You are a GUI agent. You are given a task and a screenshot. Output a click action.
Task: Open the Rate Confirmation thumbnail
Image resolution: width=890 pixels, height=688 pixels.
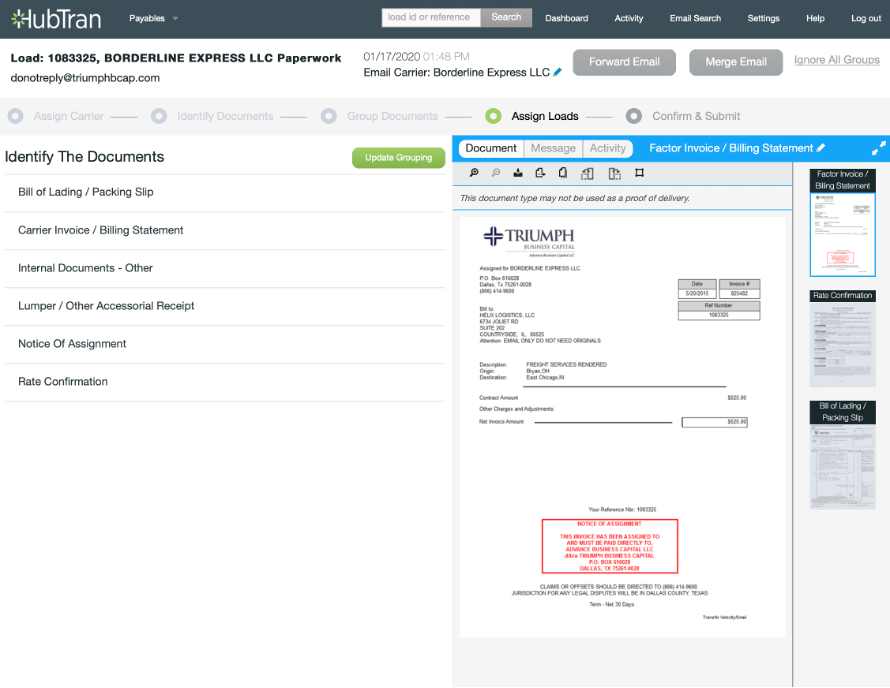(x=842, y=340)
